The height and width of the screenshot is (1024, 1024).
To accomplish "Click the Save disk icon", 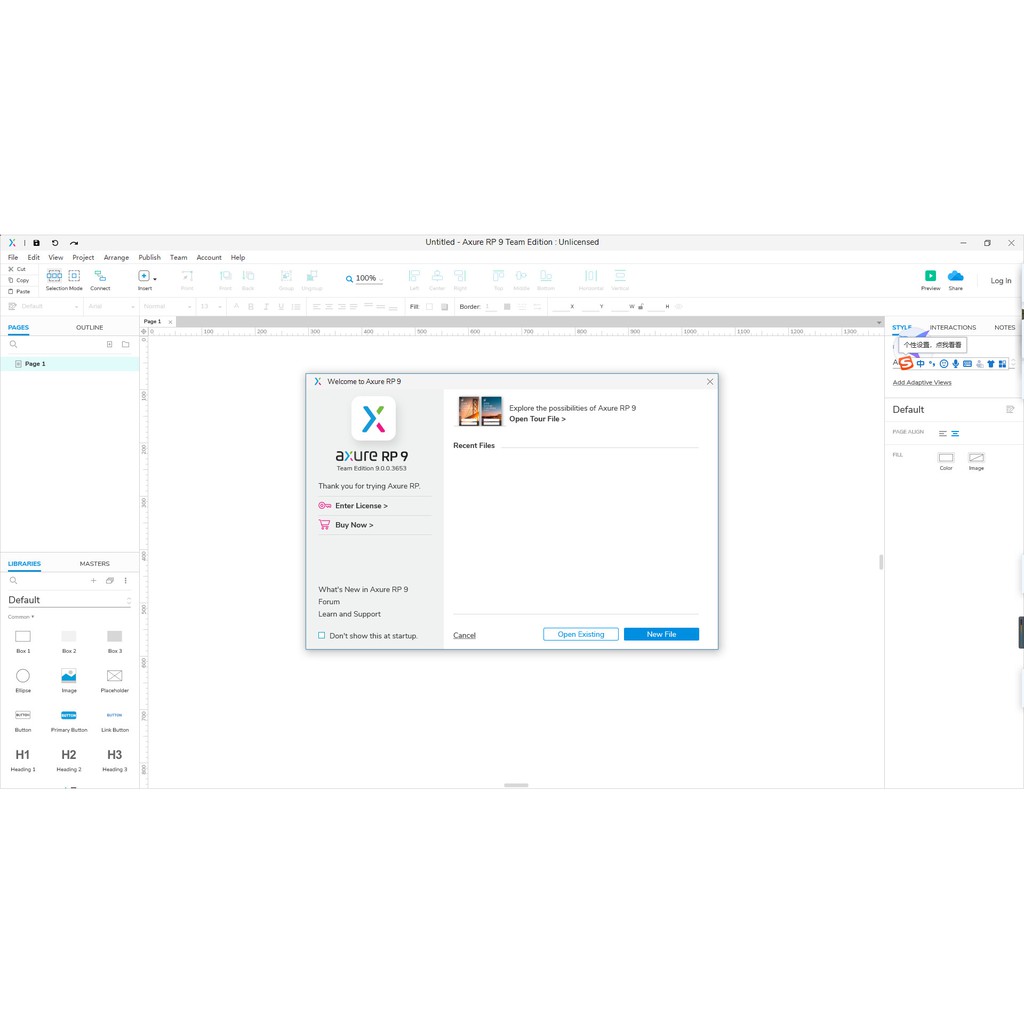I will [37, 242].
